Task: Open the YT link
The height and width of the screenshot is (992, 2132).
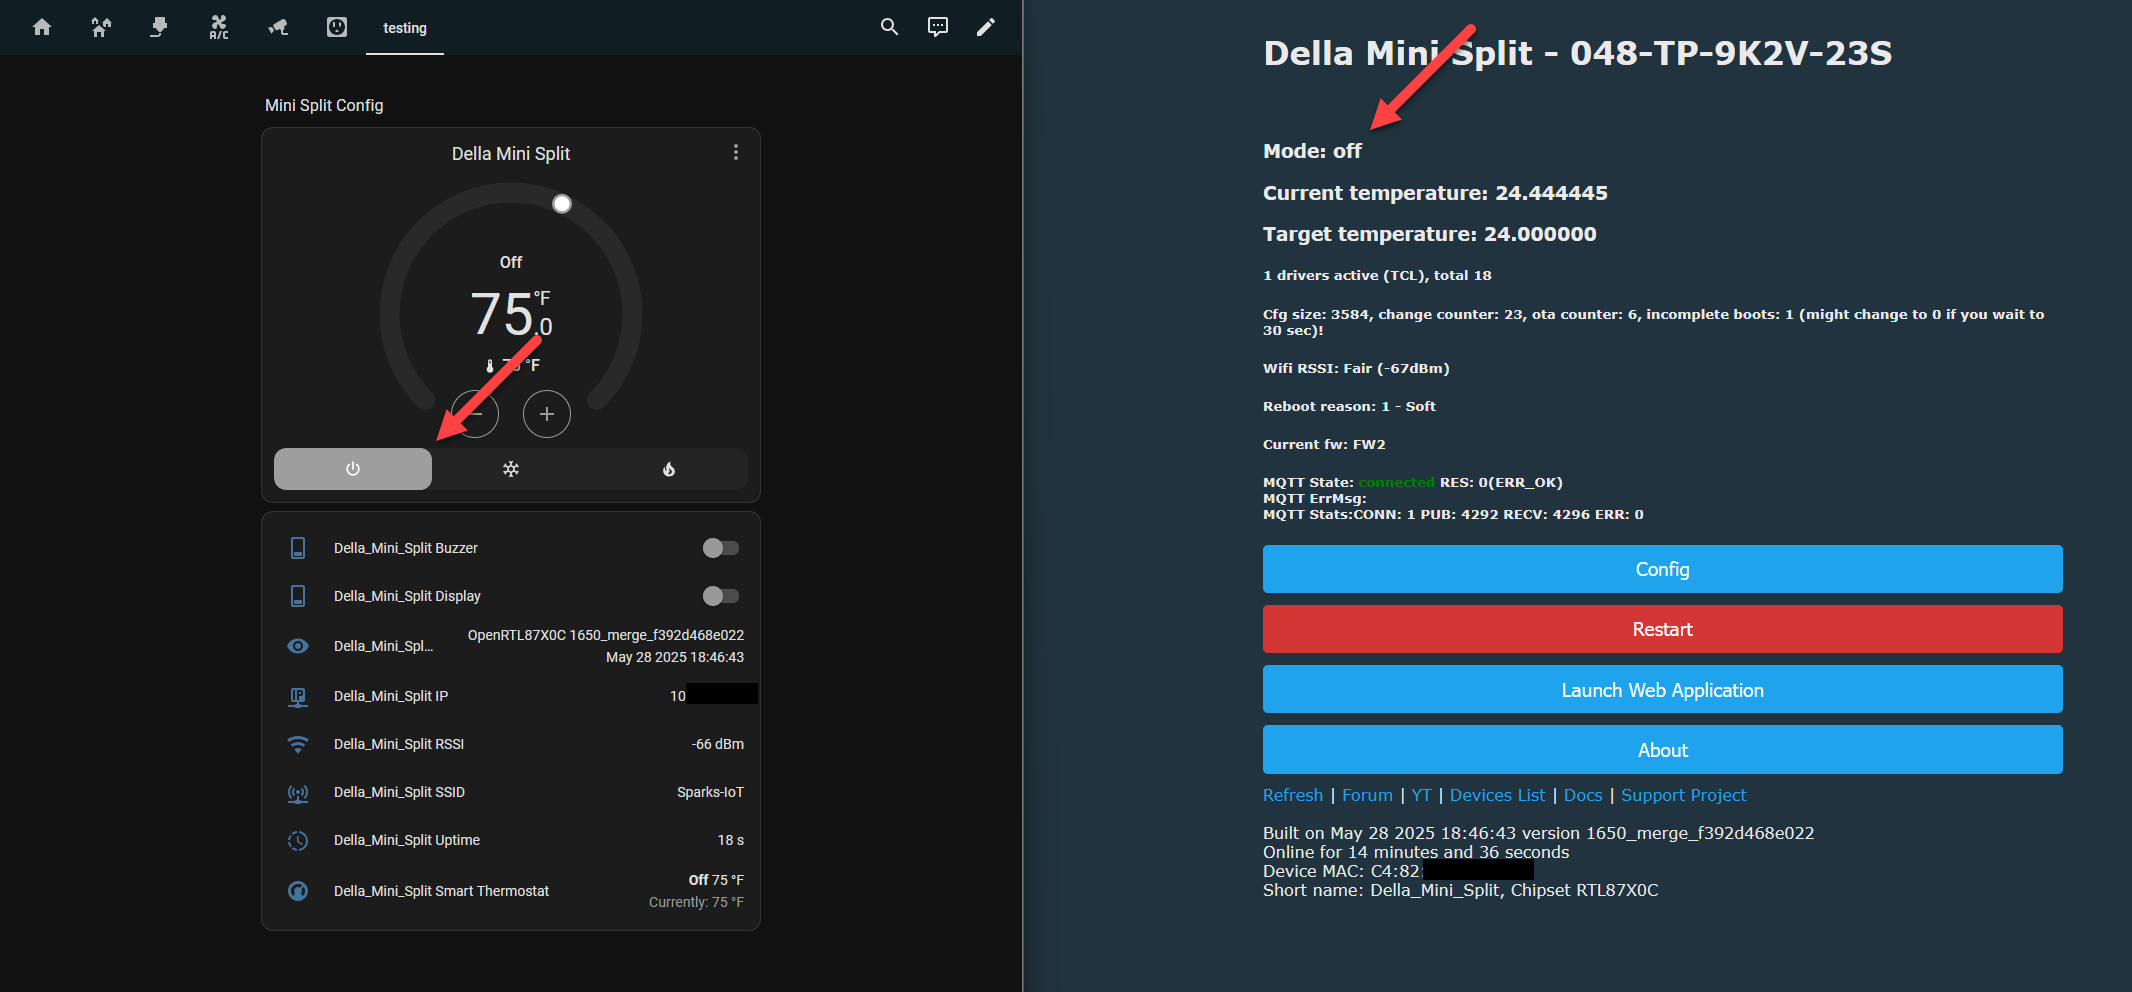Action: click(1421, 795)
